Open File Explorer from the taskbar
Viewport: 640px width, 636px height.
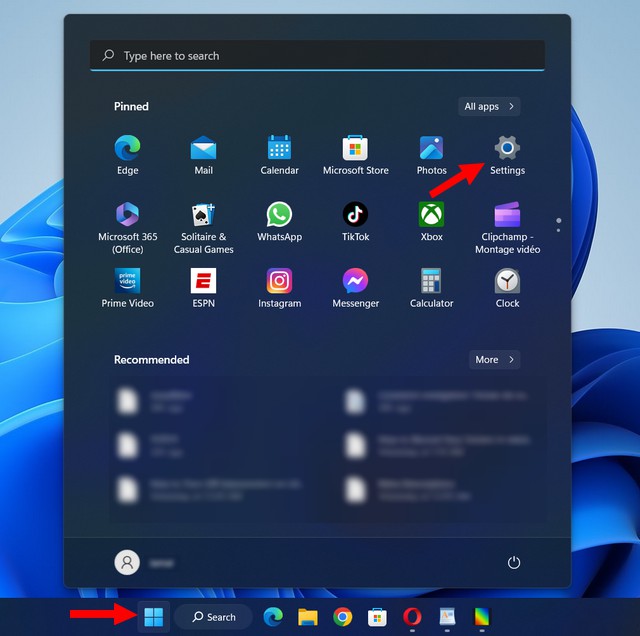coord(308,617)
